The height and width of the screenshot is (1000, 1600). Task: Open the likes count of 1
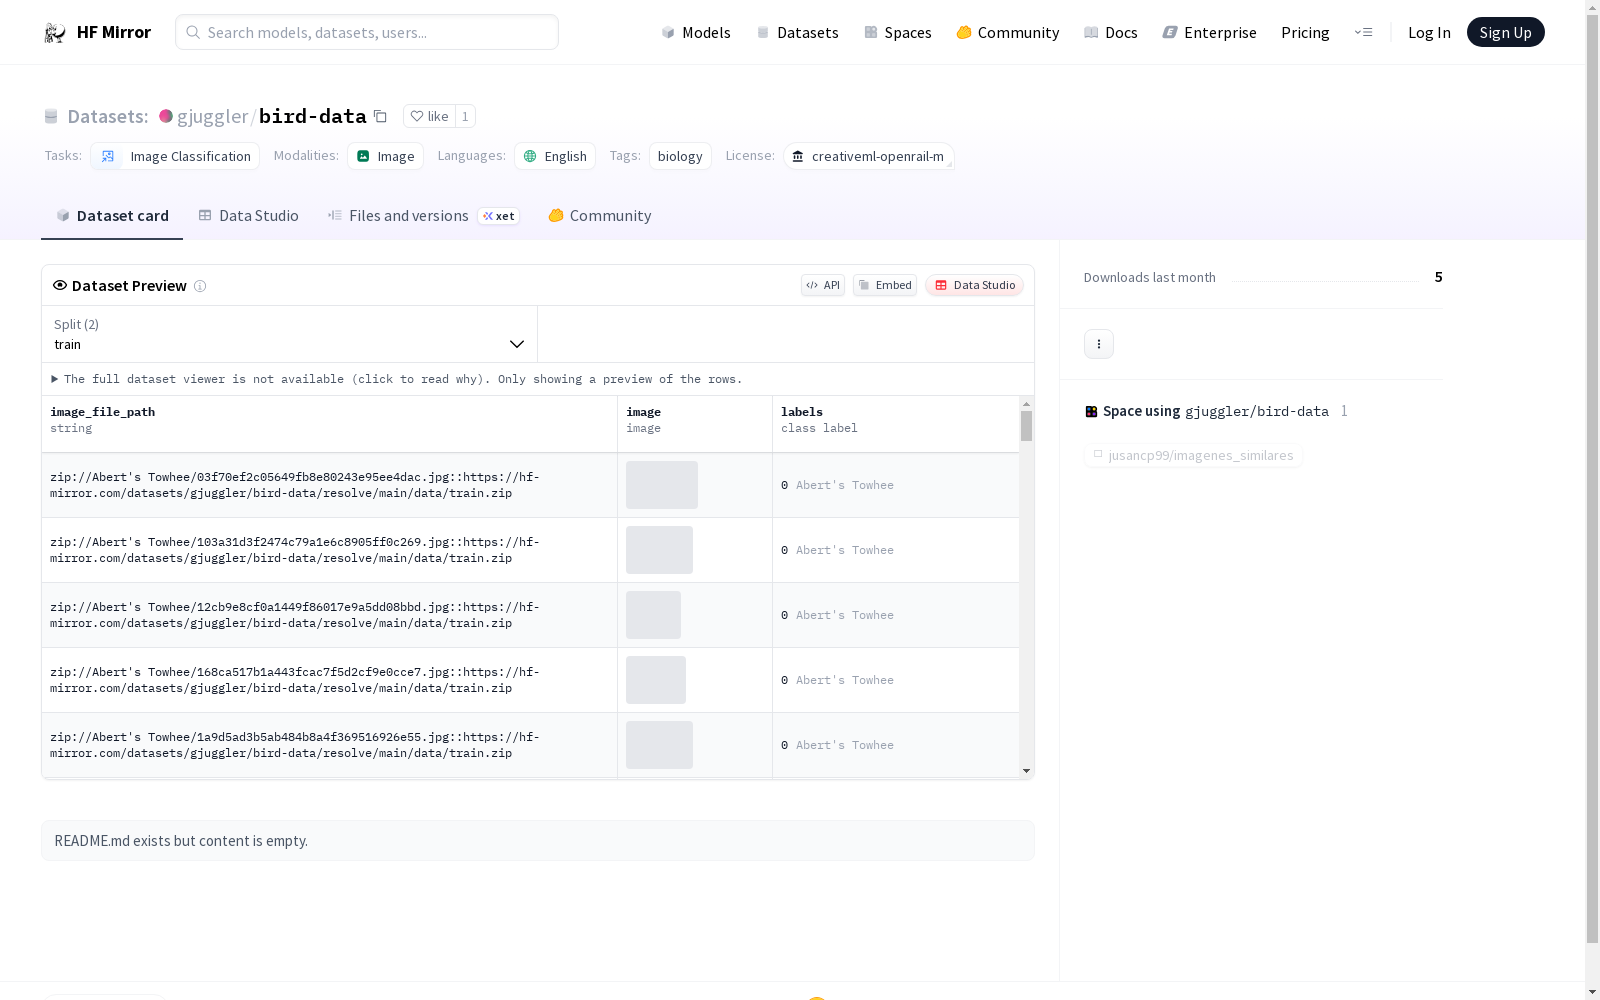[x=465, y=116]
